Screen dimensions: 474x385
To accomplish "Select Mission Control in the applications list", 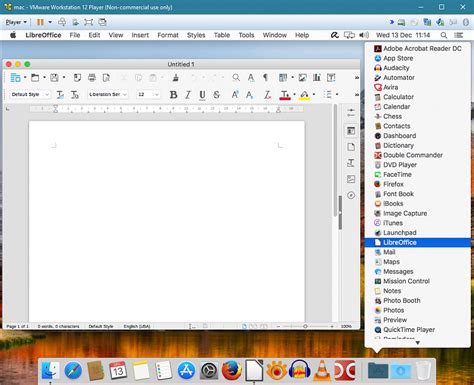I will coord(418,281).
